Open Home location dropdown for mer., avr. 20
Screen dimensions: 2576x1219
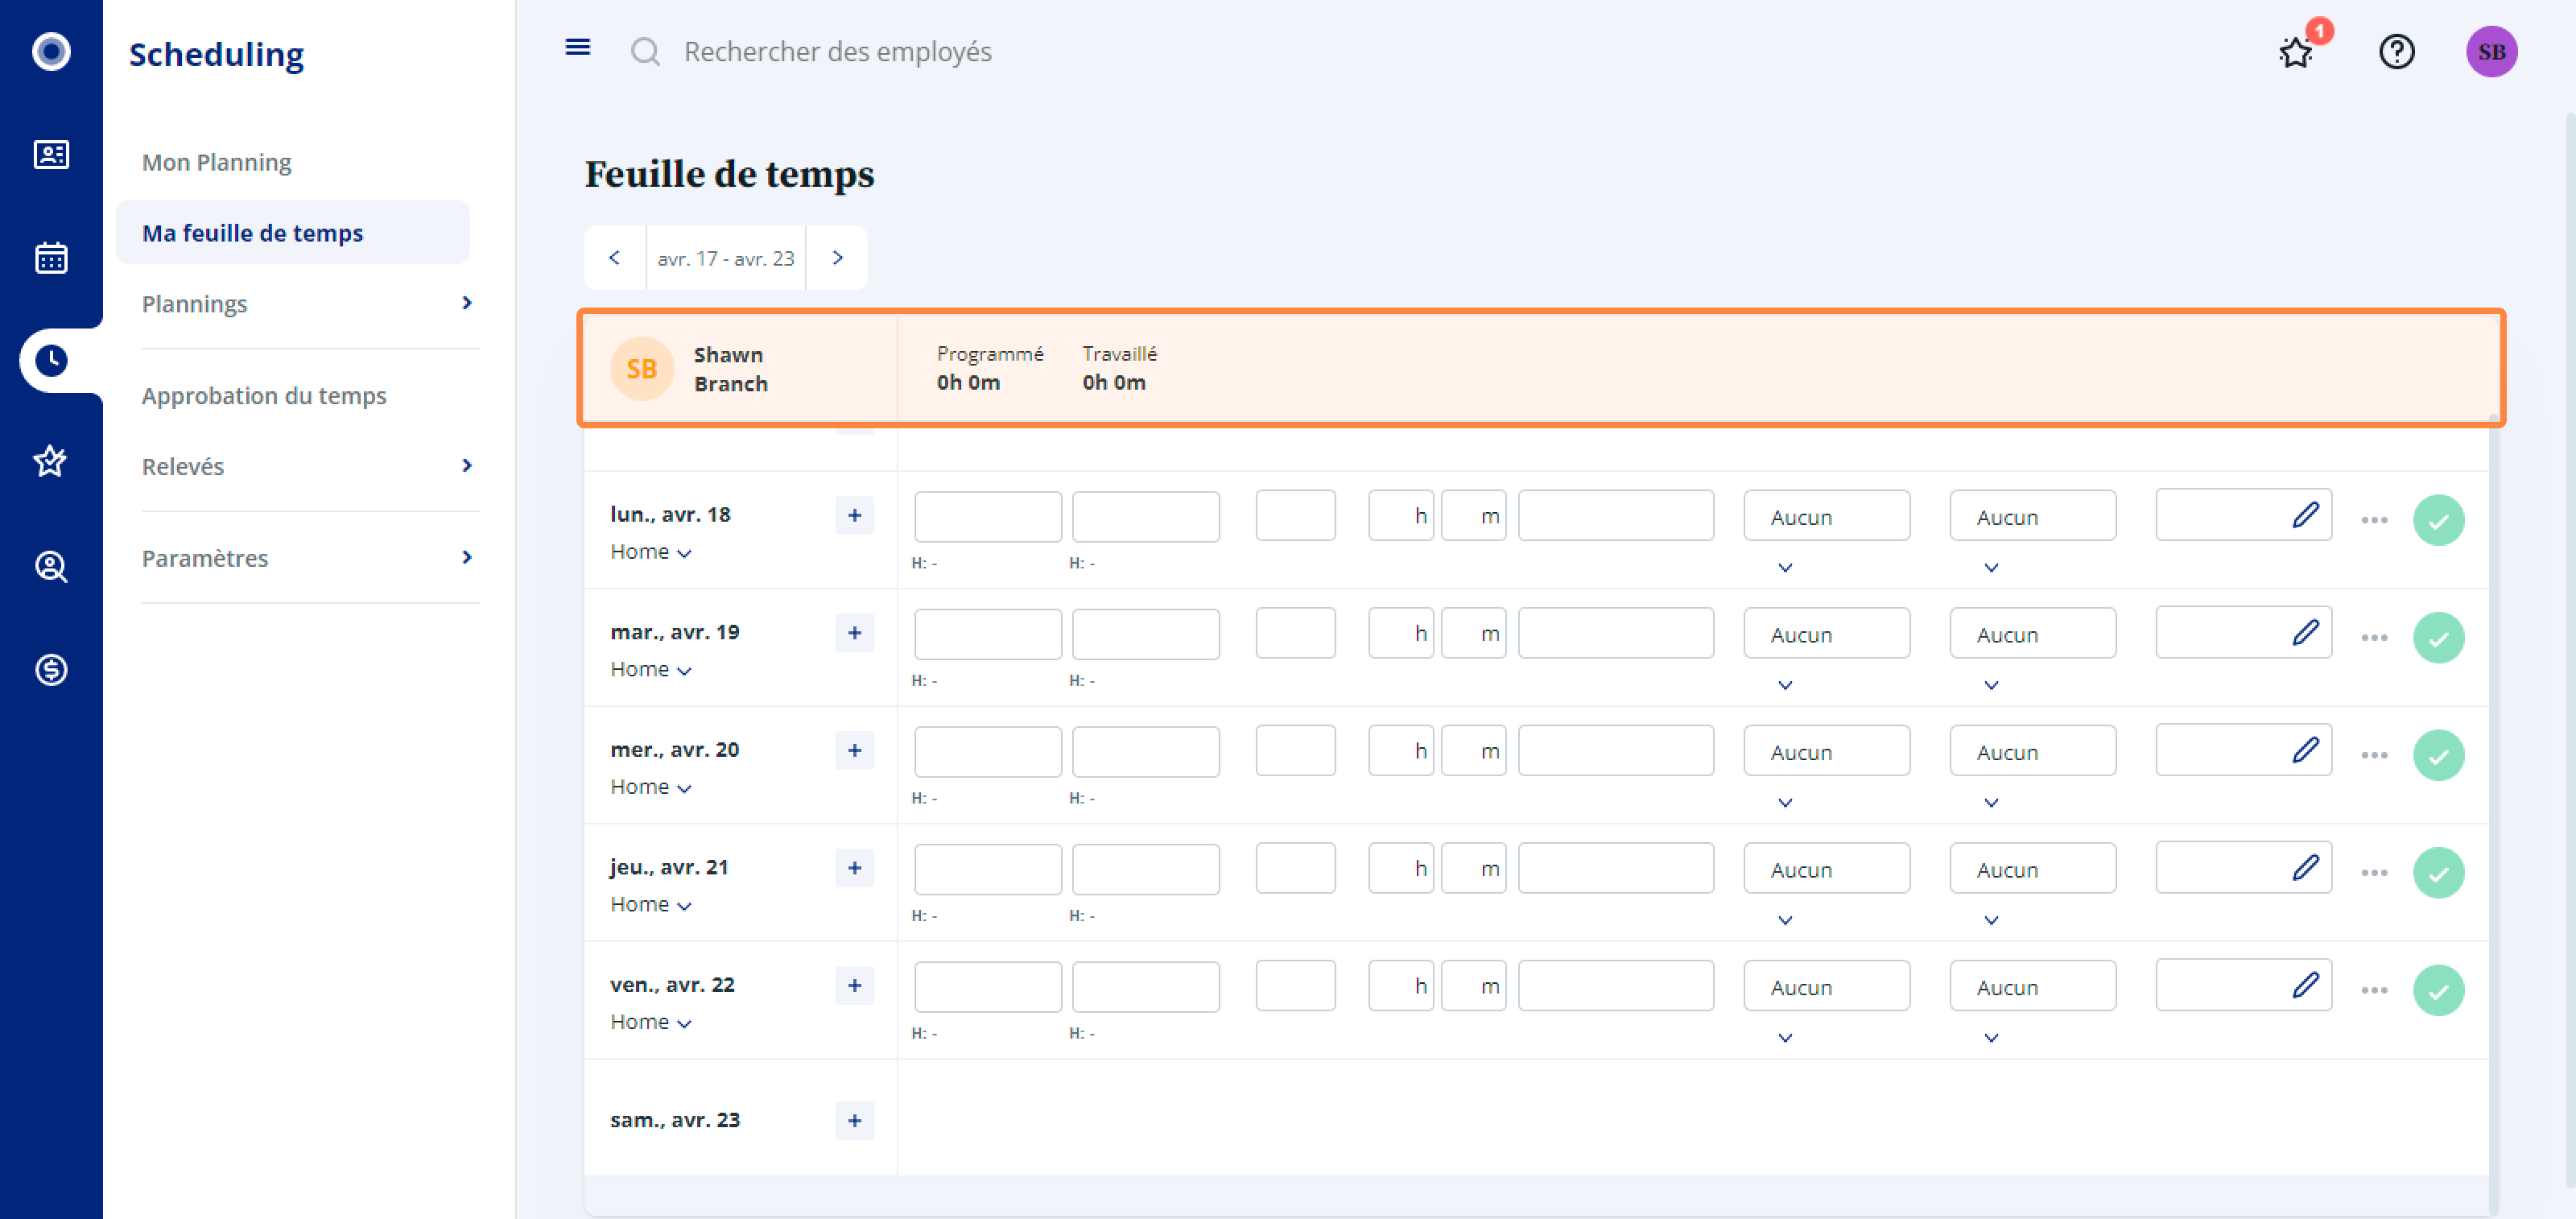pos(651,787)
